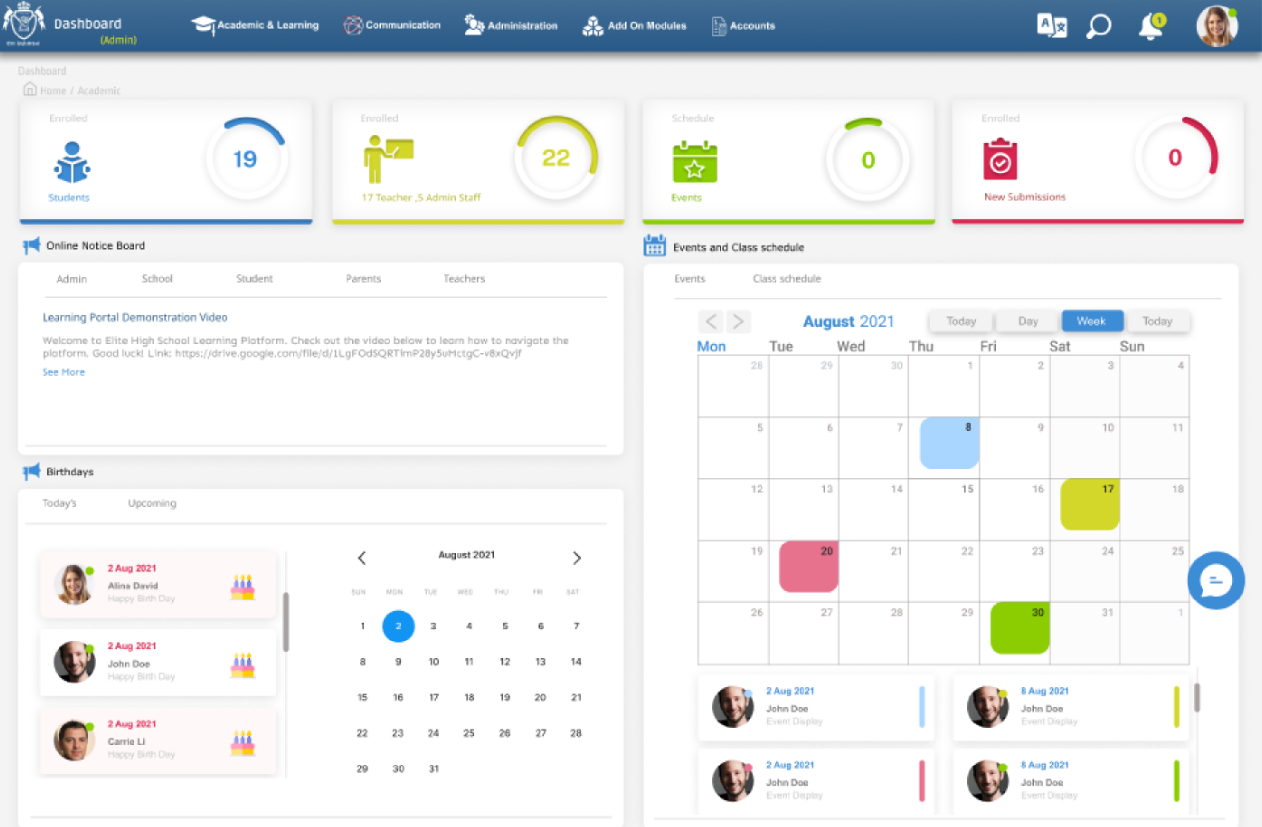
Task: Click the 'New Submissions' label
Action: click(1025, 197)
